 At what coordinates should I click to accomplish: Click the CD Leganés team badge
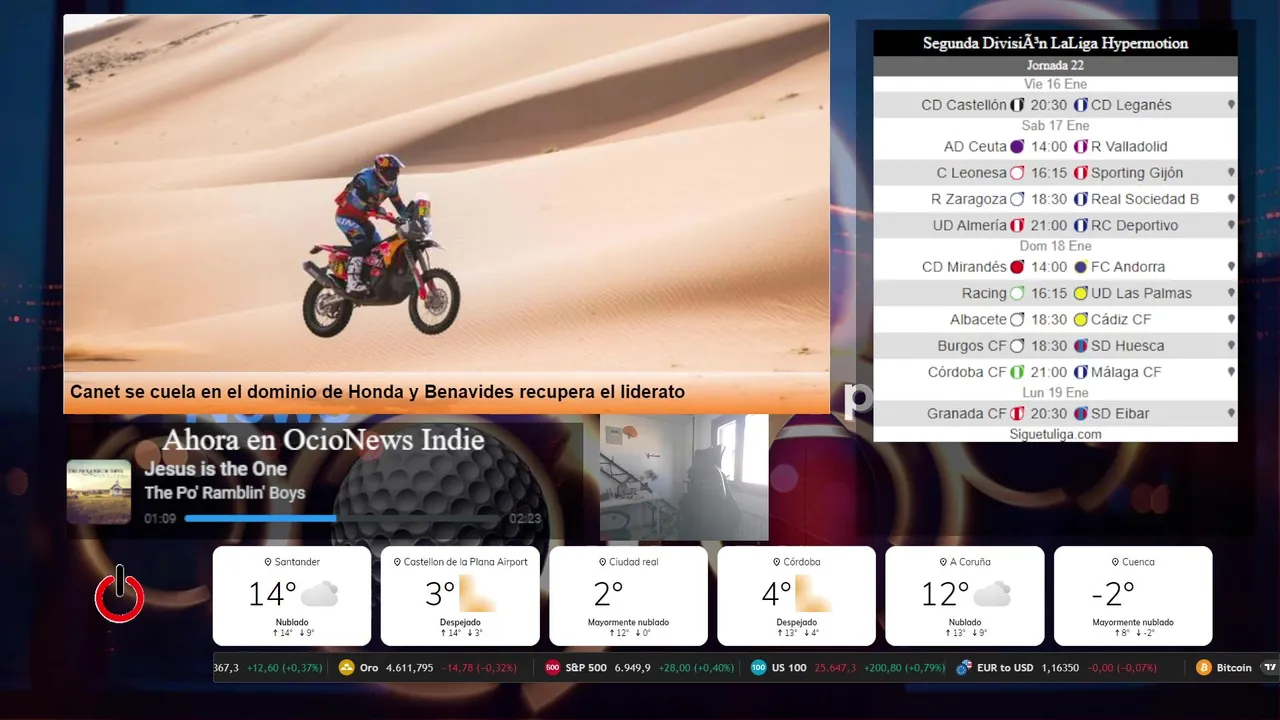pos(1081,105)
